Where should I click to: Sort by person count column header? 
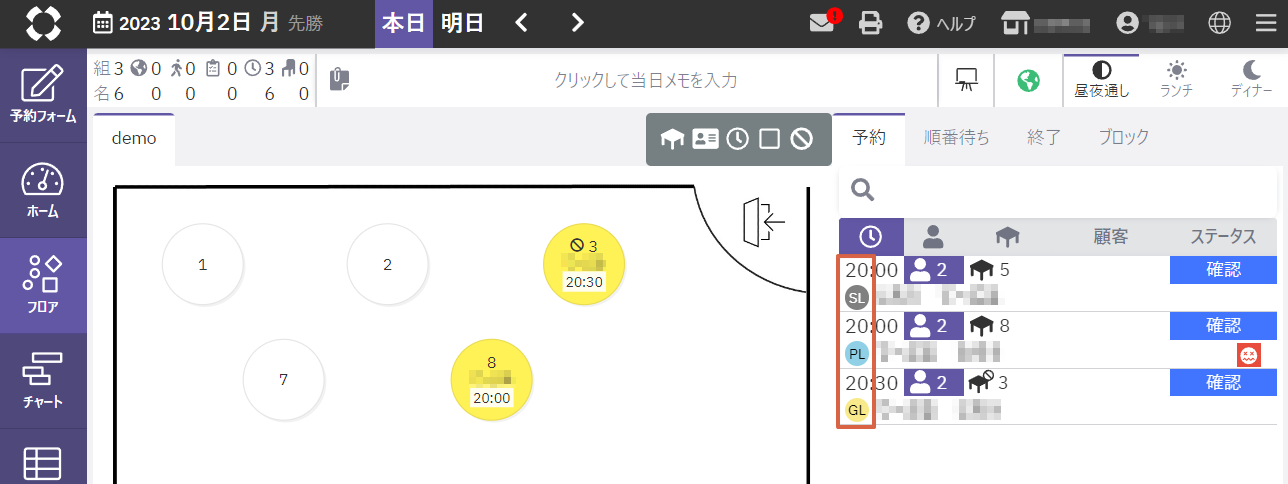coord(933,237)
